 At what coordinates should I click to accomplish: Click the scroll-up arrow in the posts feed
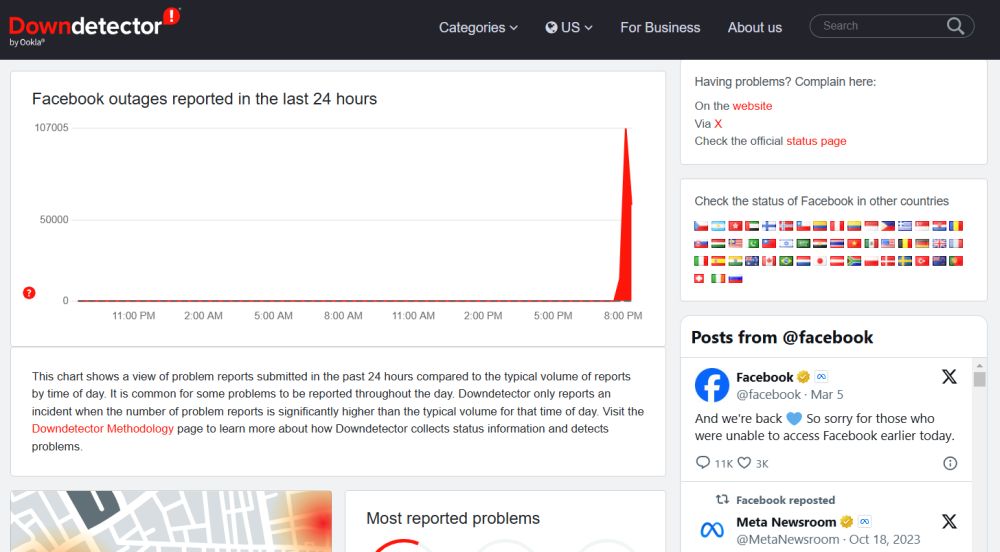click(x=980, y=365)
